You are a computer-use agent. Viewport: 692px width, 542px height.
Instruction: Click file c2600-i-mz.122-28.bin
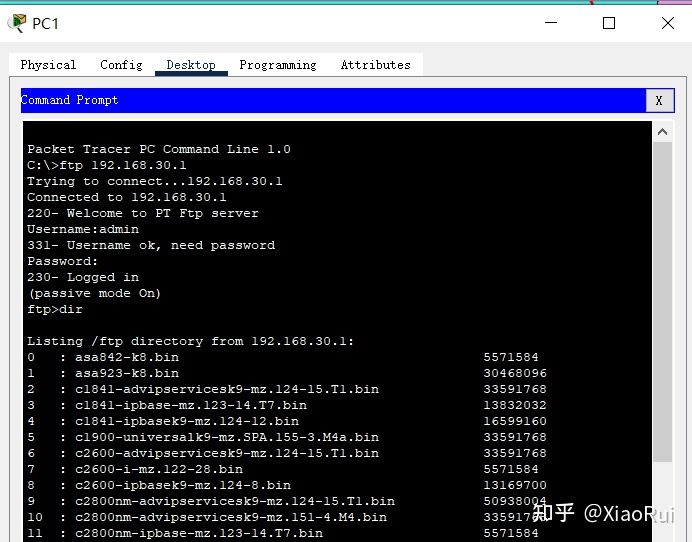point(159,469)
